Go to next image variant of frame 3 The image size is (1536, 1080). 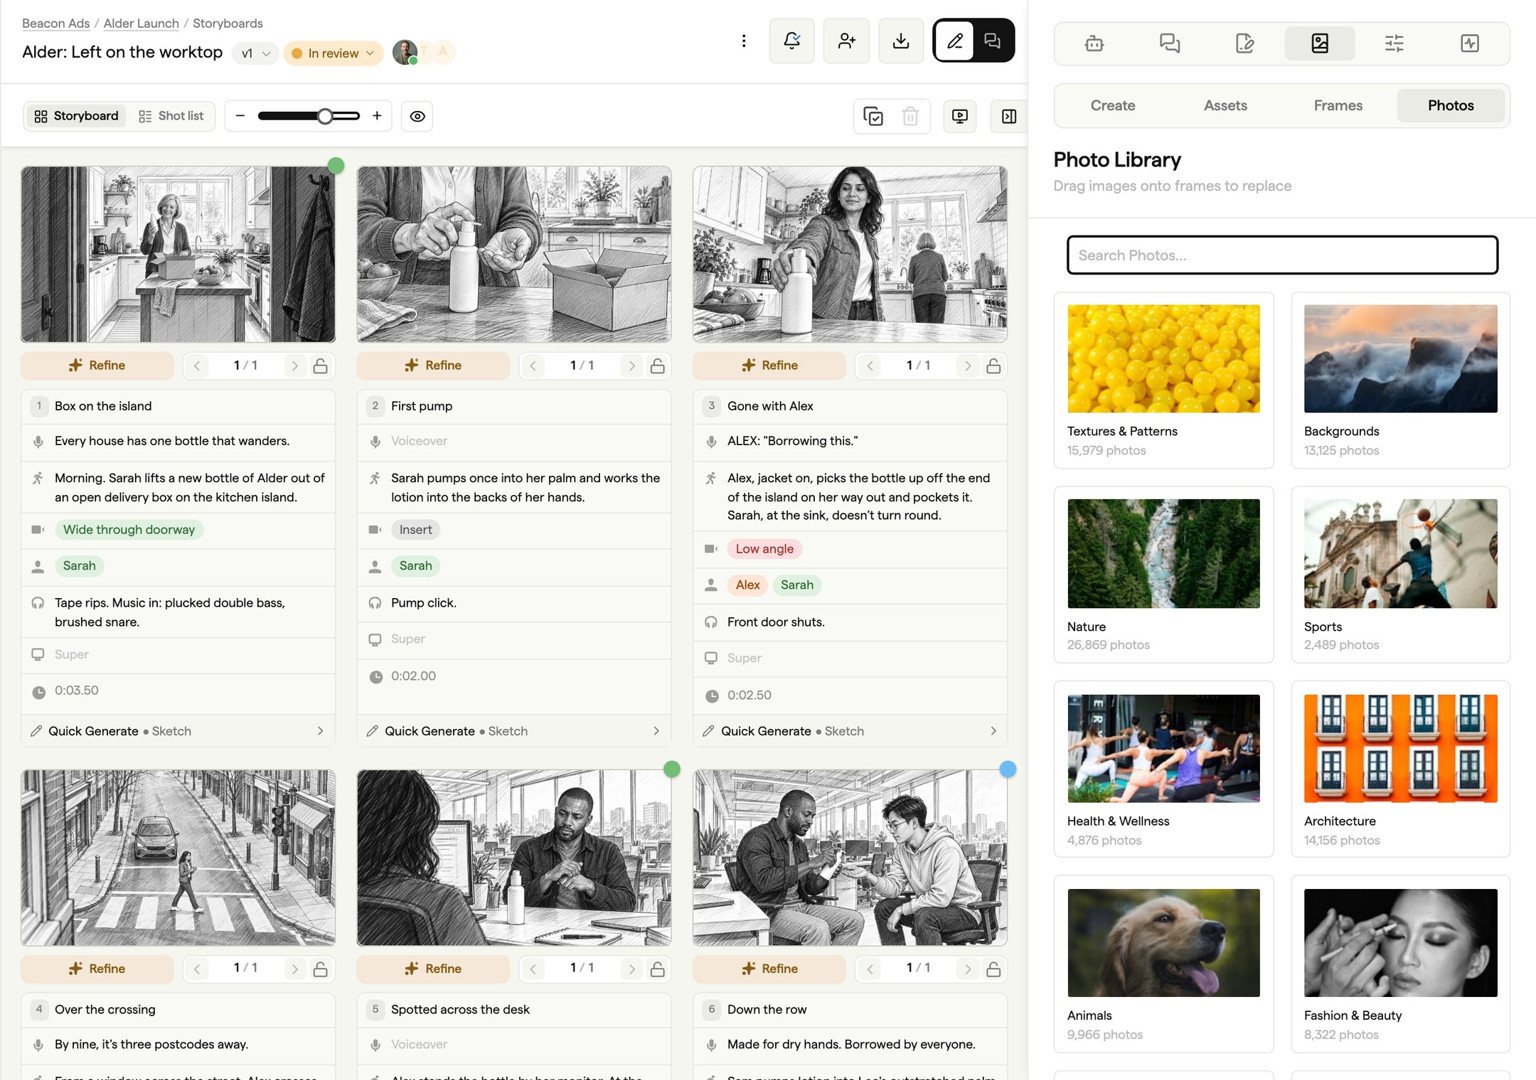click(968, 366)
